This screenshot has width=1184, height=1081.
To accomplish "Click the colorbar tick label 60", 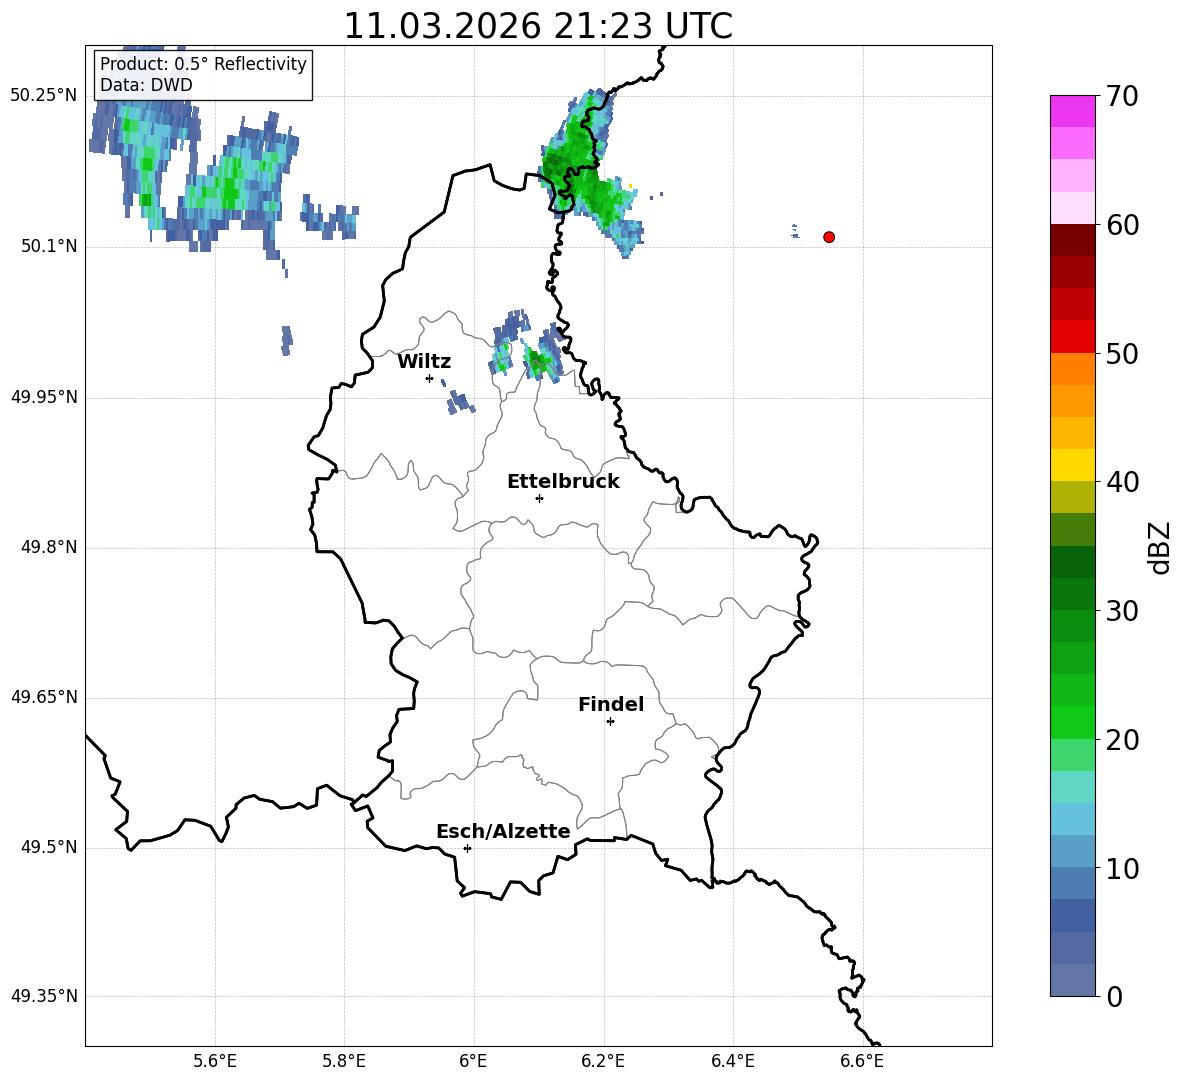I will (1122, 225).
